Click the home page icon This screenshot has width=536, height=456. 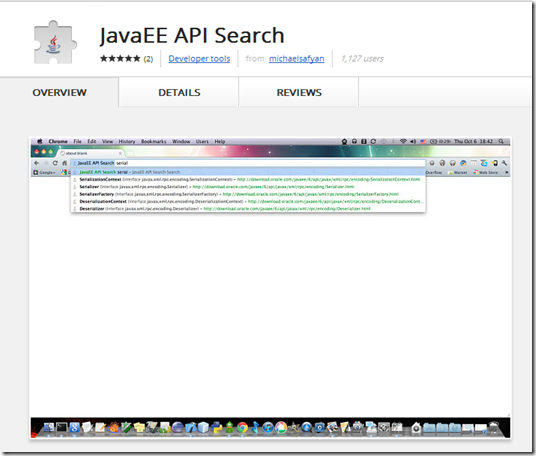[x=64, y=163]
